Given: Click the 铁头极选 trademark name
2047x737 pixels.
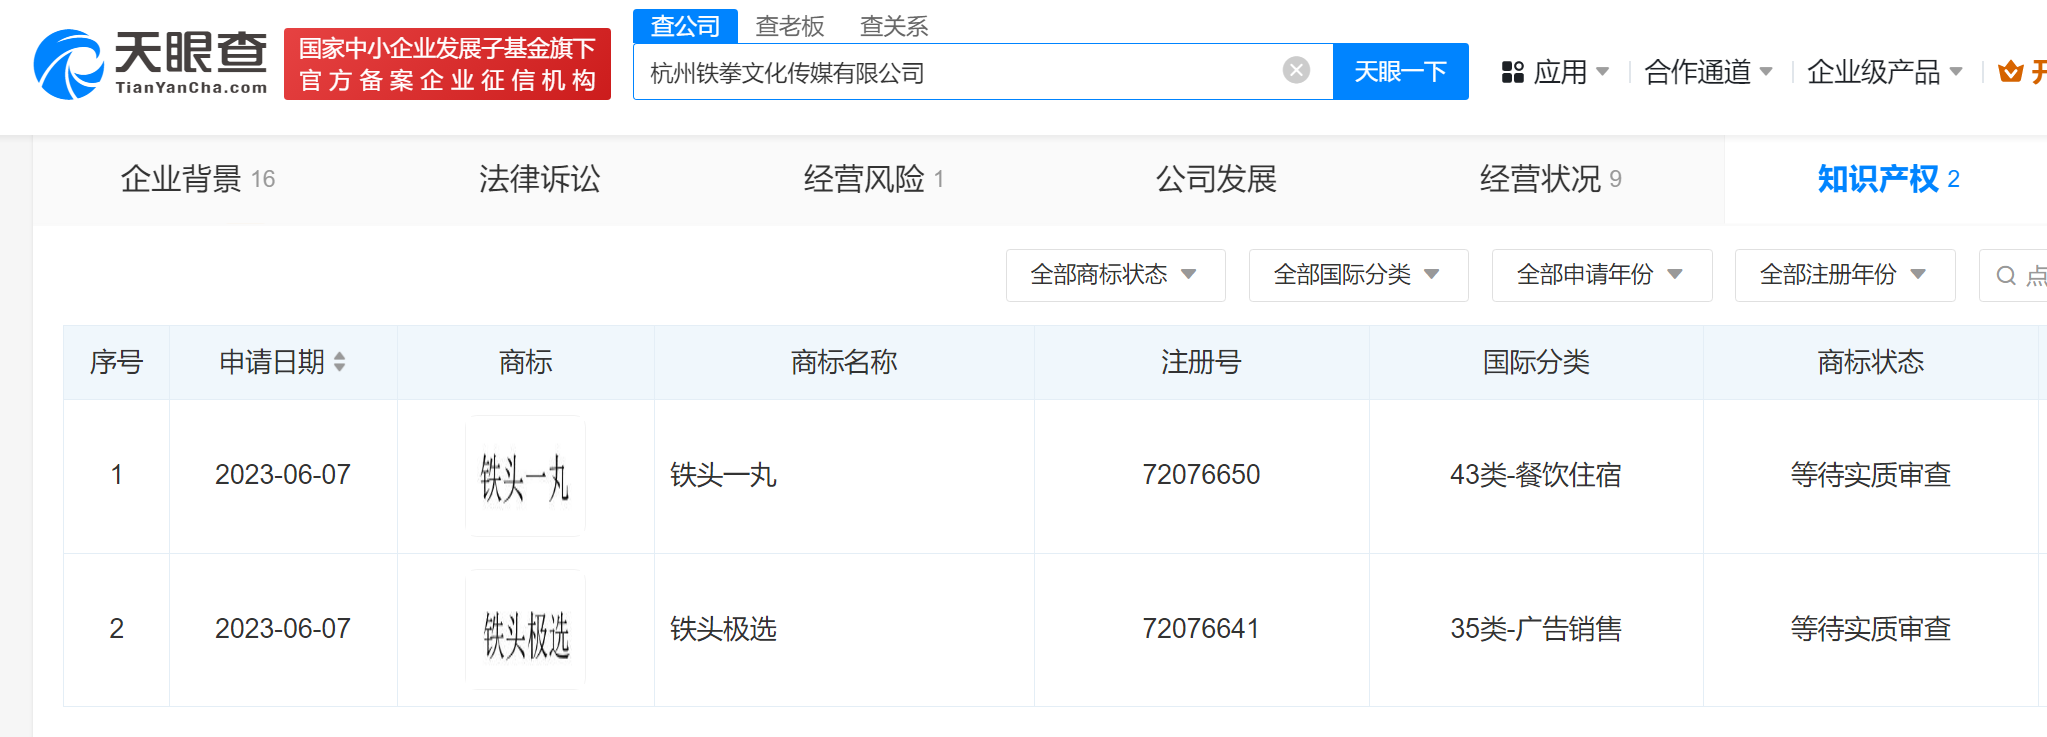Looking at the screenshot, I should click(x=723, y=629).
